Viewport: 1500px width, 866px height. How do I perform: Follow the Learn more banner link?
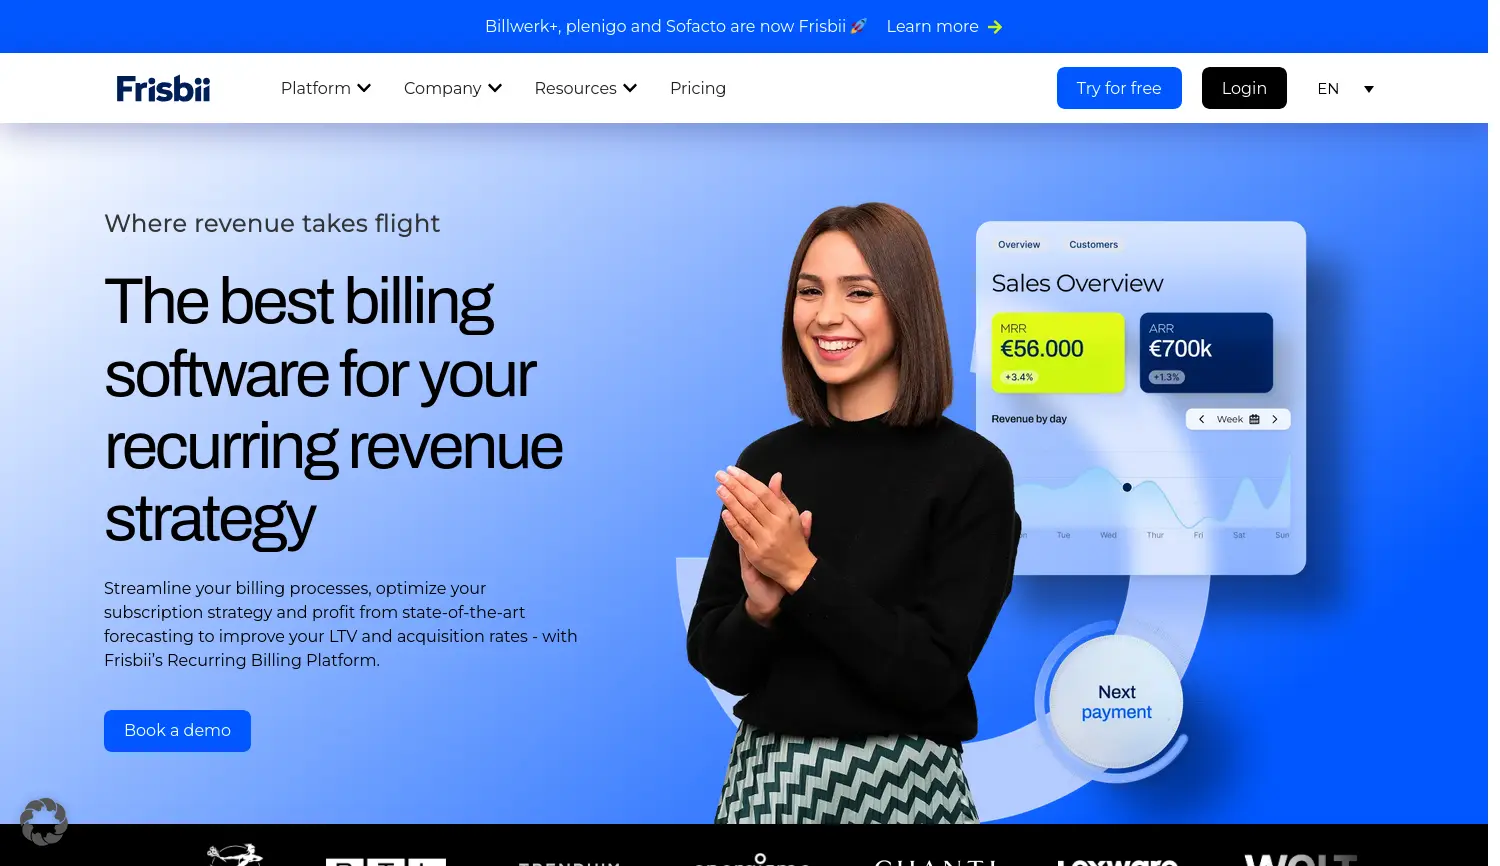932,26
